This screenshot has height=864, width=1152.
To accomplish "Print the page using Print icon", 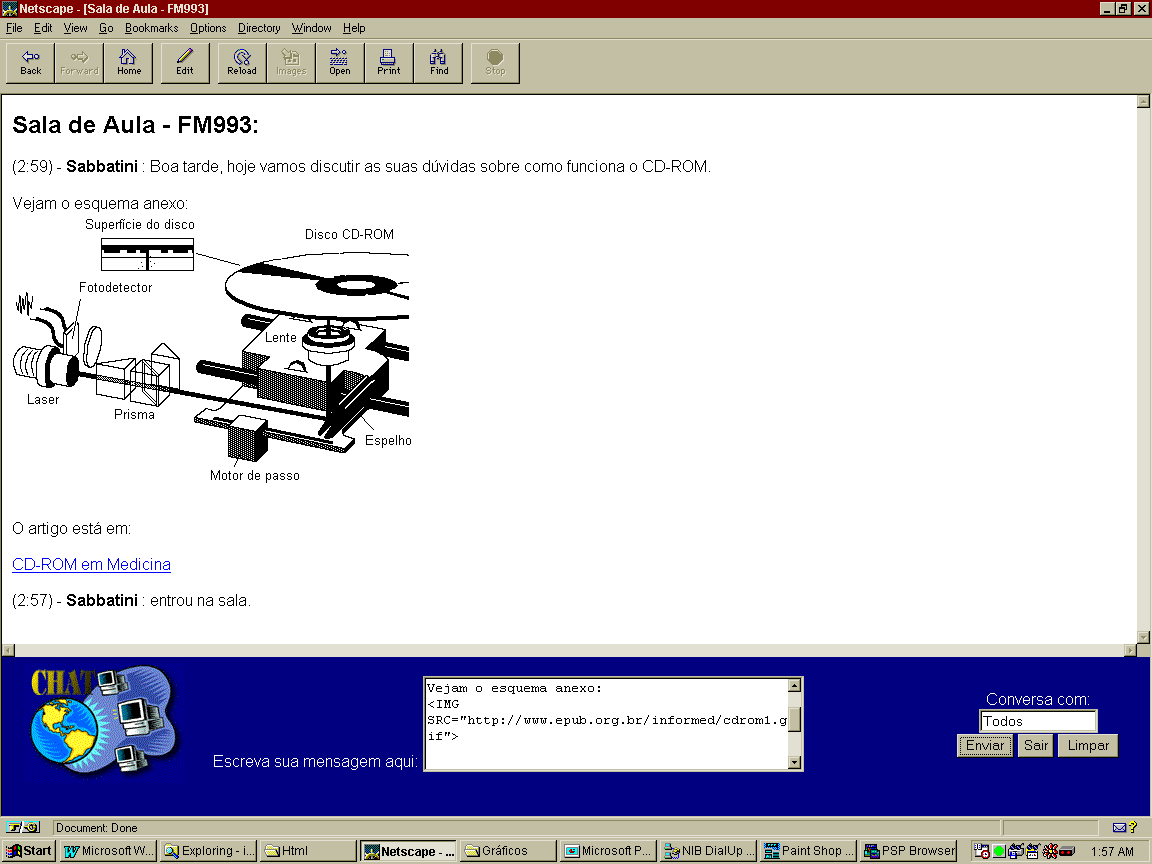I will click(389, 63).
